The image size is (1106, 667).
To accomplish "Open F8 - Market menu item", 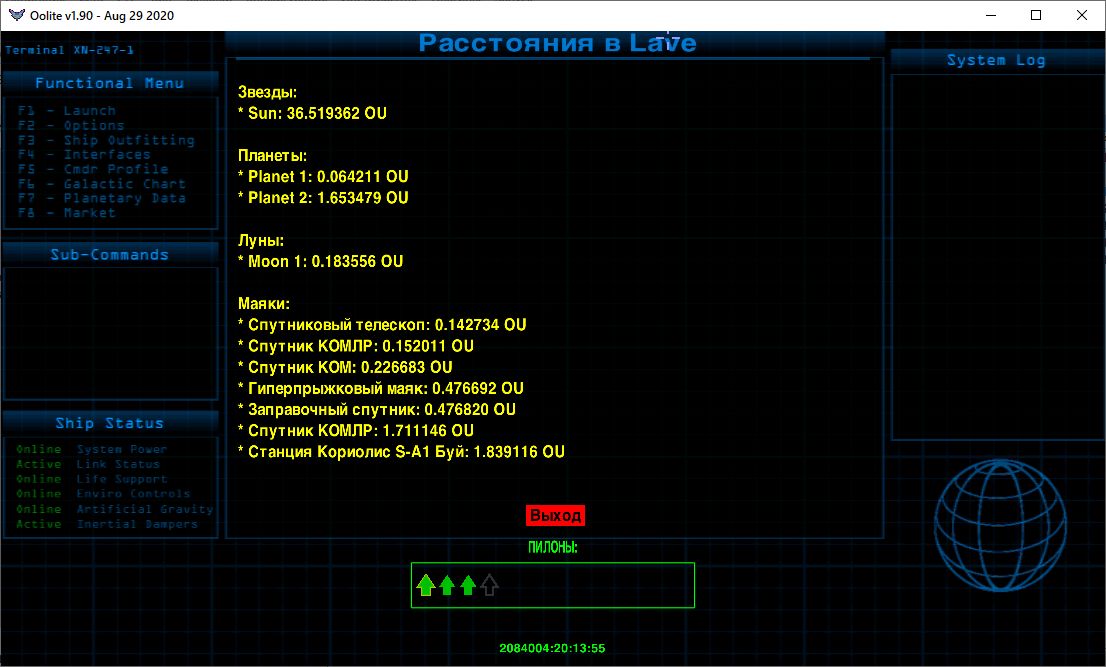I will point(67,213).
